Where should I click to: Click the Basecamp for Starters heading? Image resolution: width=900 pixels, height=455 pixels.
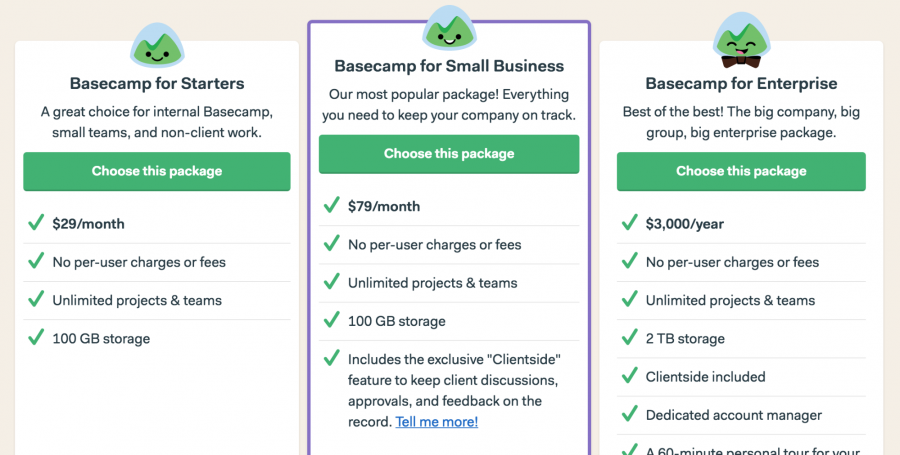click(x=157, y=83)
